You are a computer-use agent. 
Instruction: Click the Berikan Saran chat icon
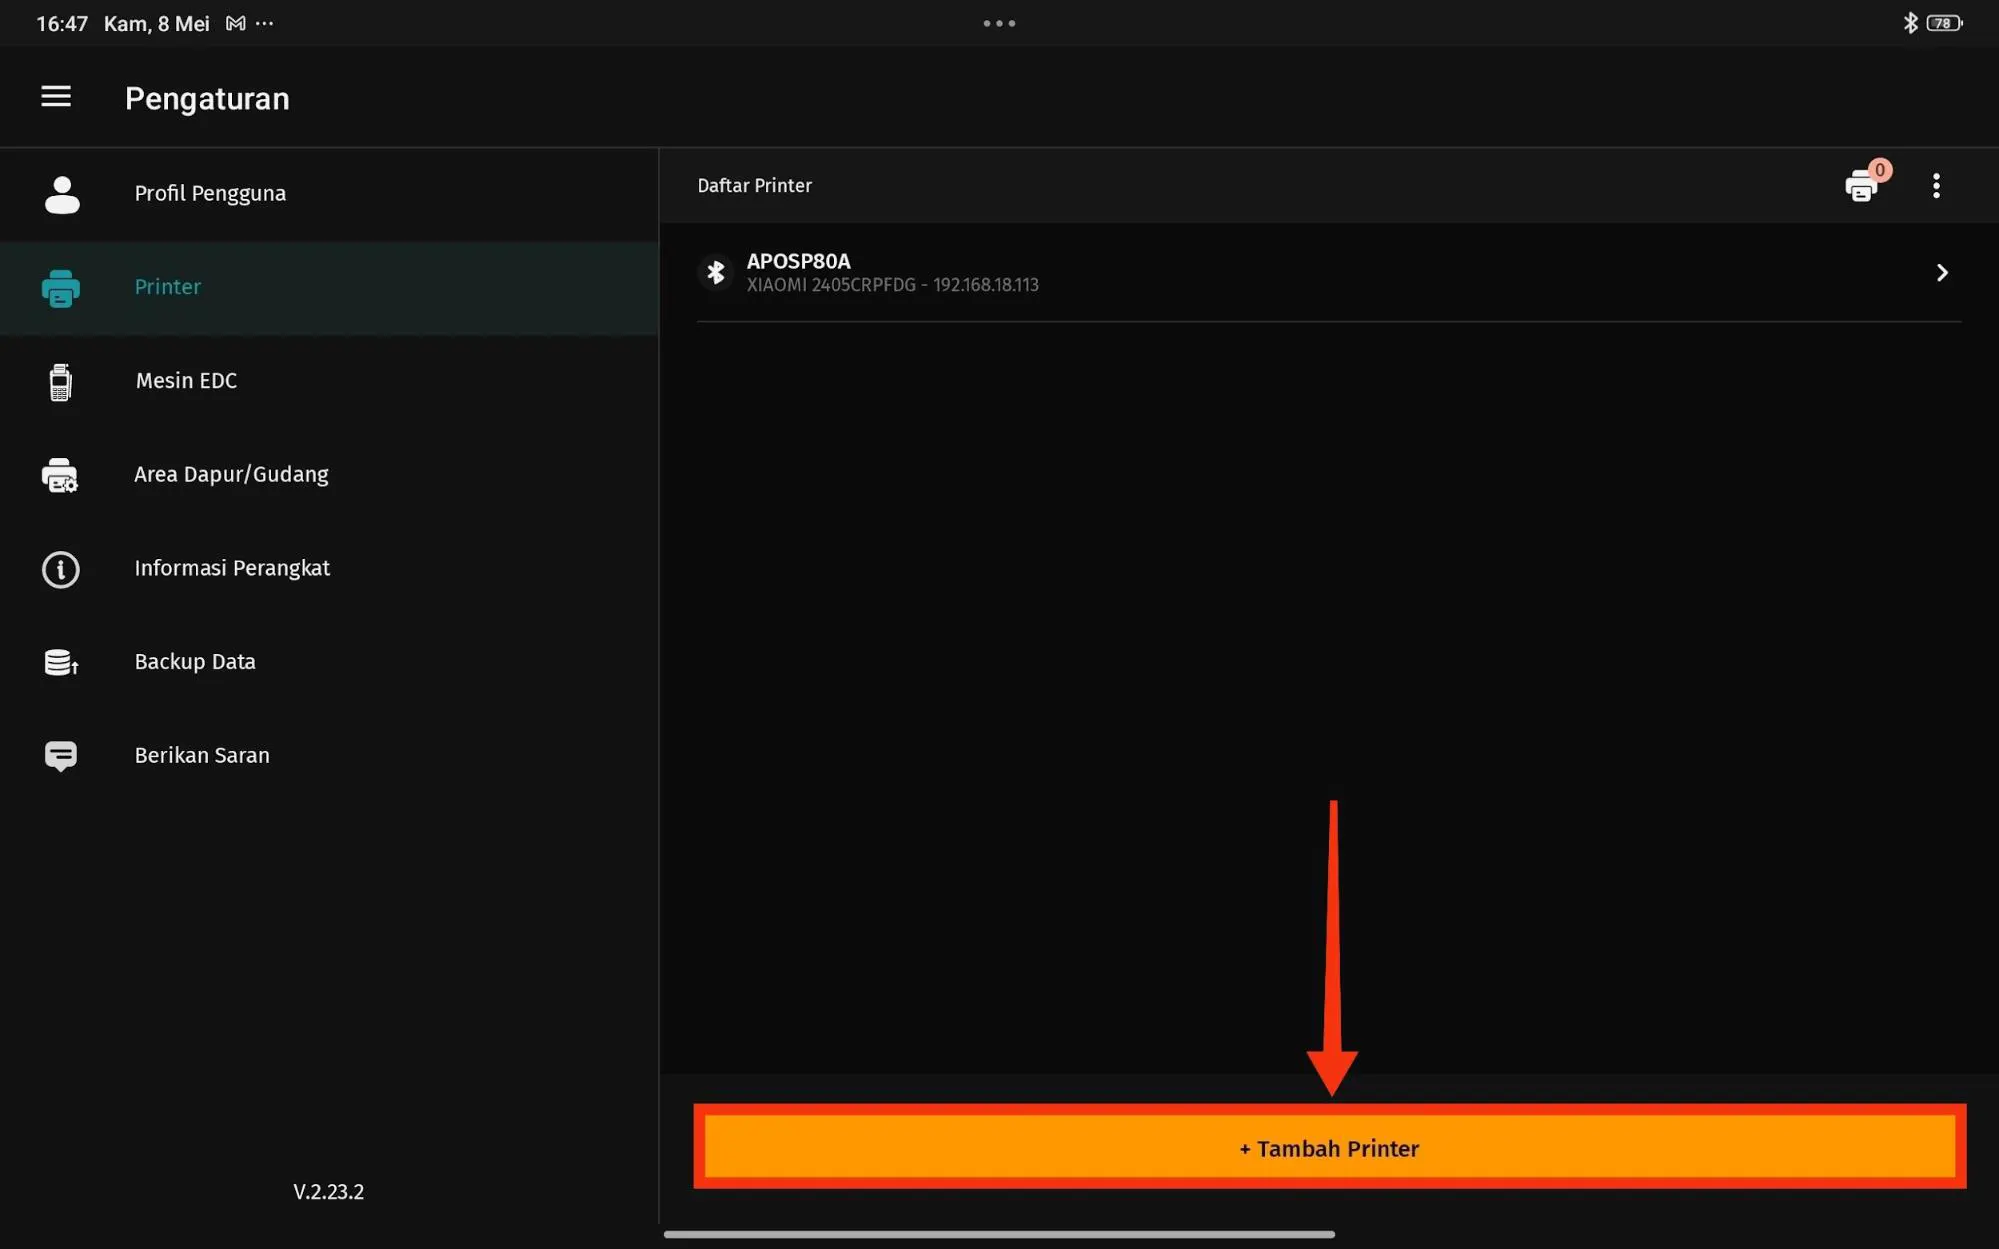click(61, 756)
